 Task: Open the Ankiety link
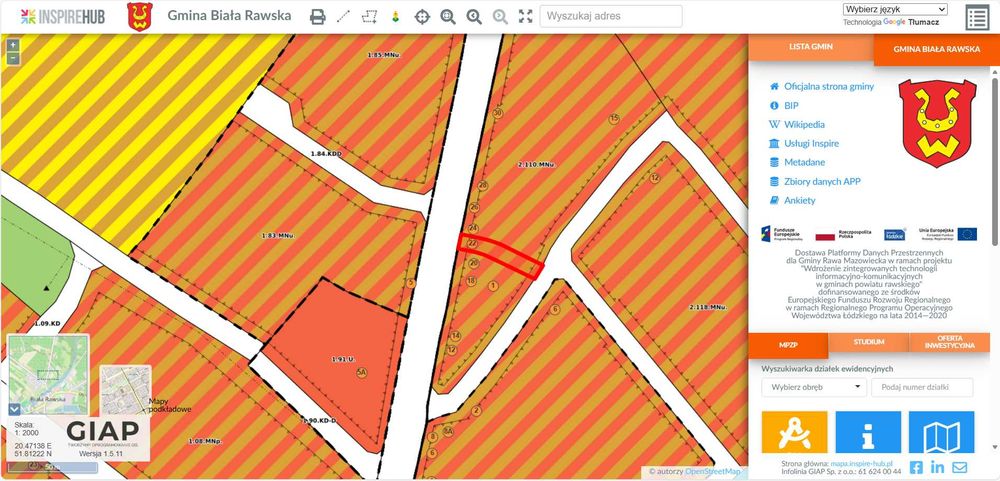800,200
